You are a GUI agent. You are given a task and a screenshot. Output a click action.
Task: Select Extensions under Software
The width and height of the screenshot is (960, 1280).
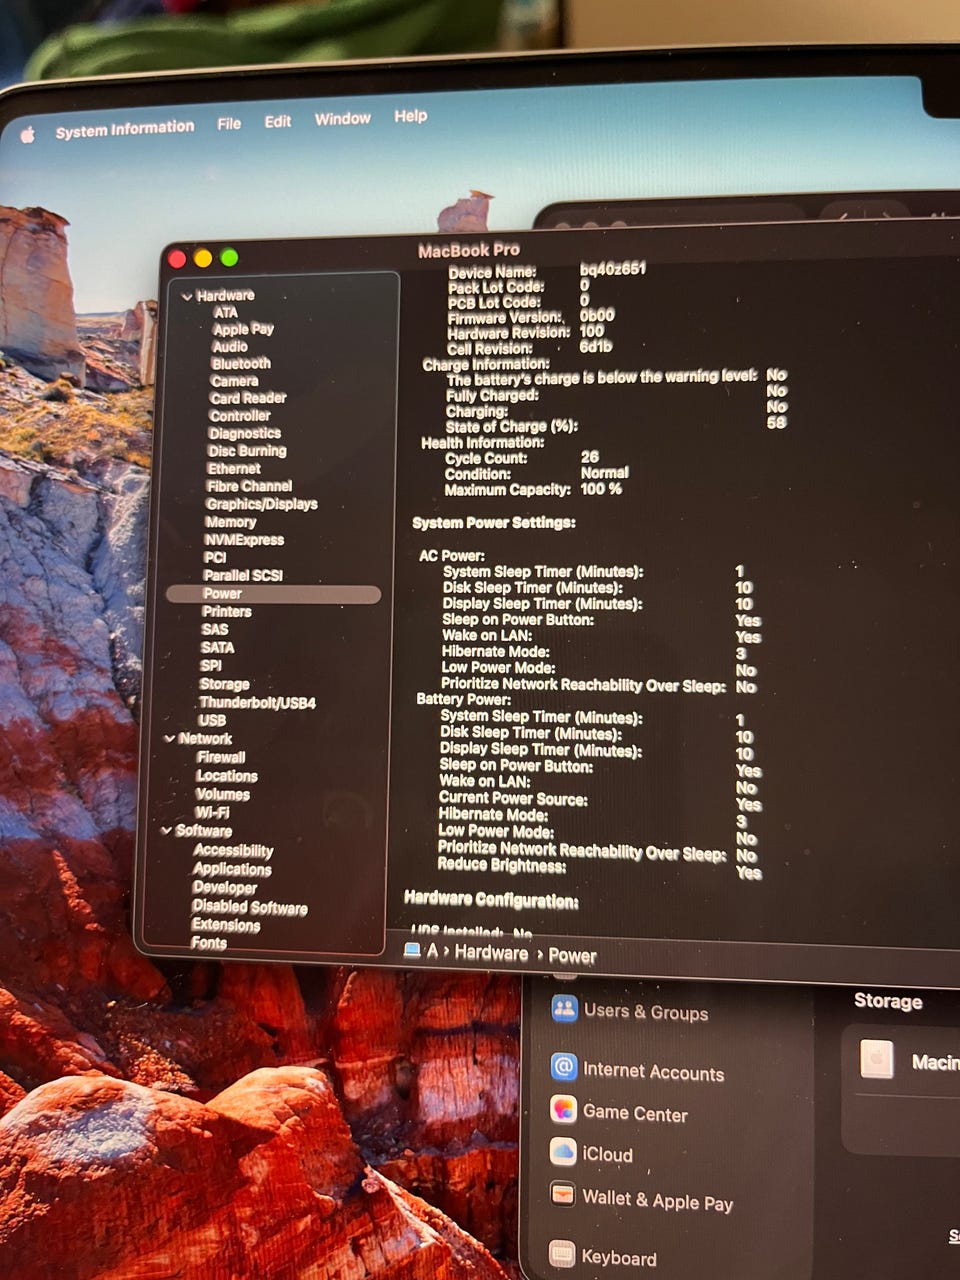click(226, 925)
